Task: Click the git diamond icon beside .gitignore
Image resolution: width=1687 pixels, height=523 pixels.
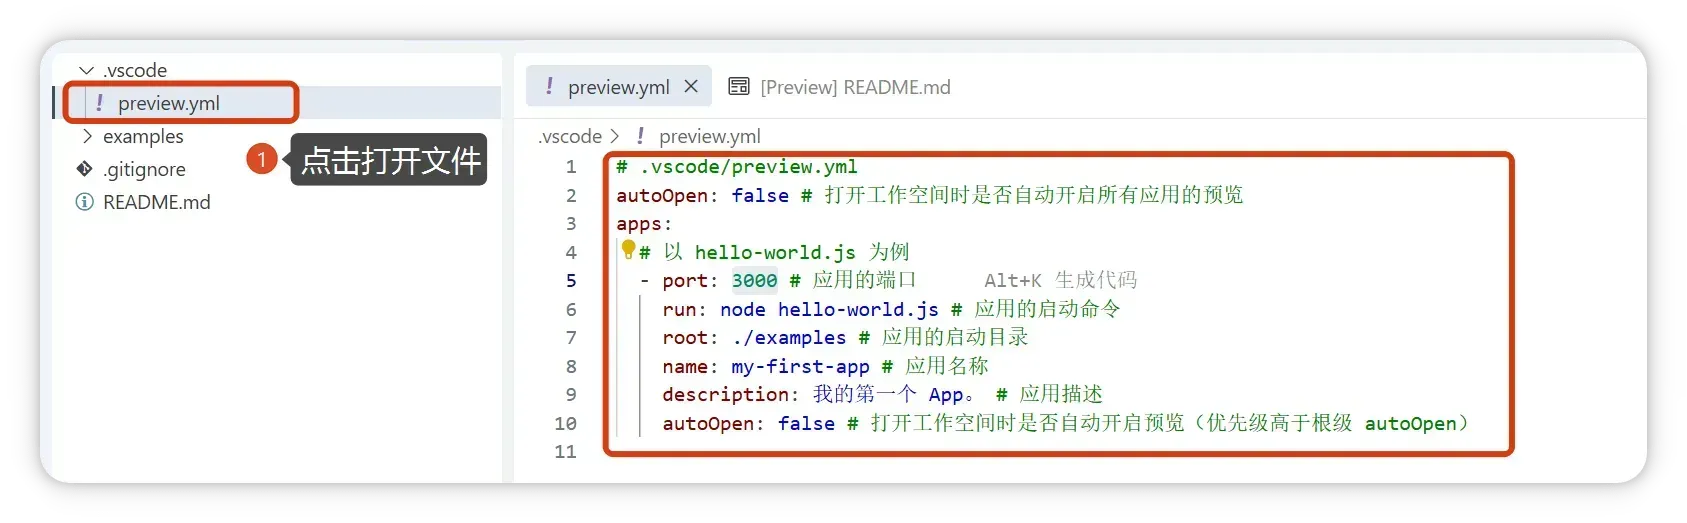Action: point(85,169)
